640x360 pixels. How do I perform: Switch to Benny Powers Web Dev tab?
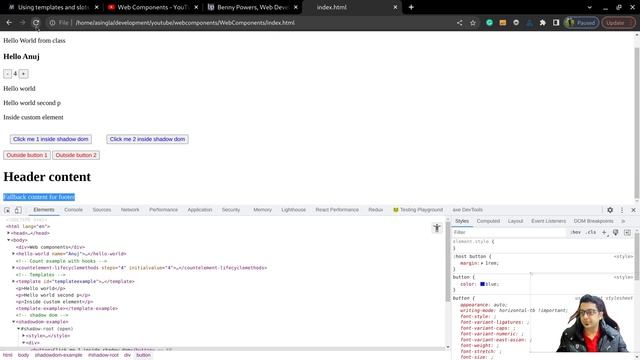pyautogui.click(x=253, y=7)
